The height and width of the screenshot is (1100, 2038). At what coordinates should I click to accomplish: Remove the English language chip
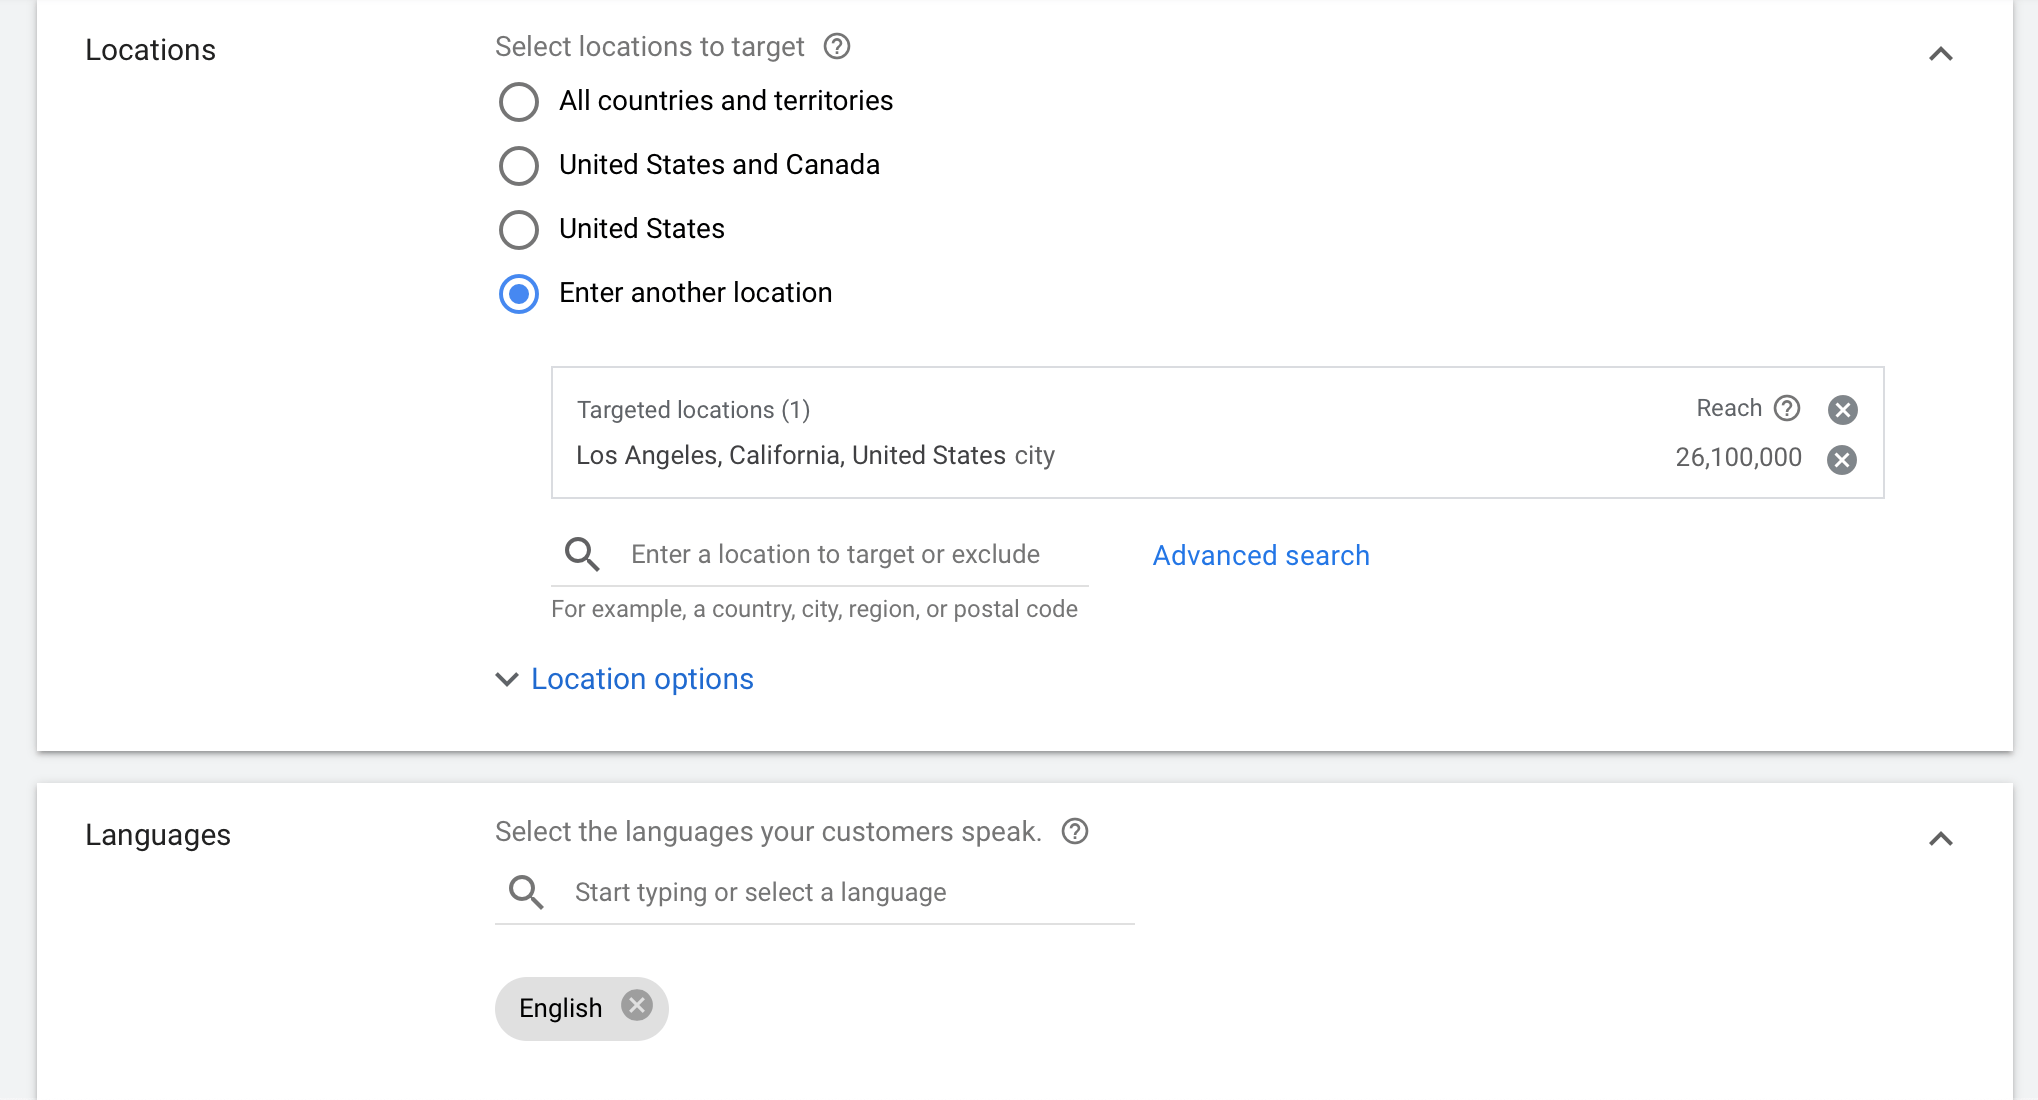pyautogui.click(x=637, y=1007)
